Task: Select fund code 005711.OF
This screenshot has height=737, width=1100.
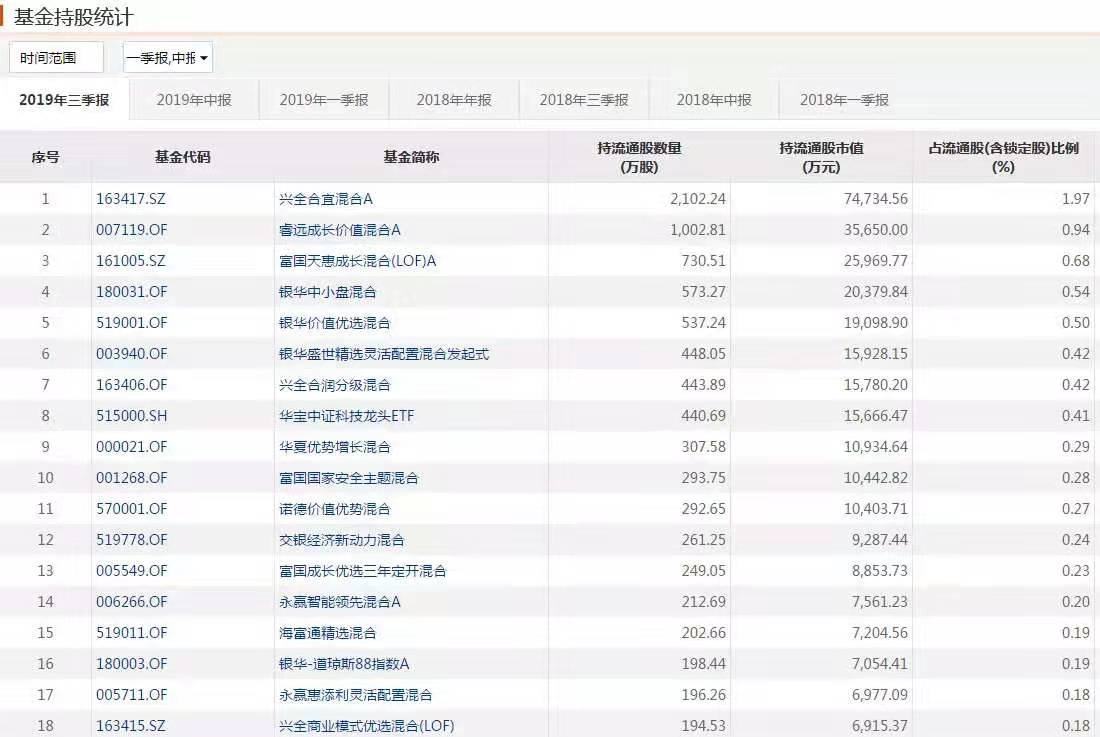Action: [x=132, y=694]
